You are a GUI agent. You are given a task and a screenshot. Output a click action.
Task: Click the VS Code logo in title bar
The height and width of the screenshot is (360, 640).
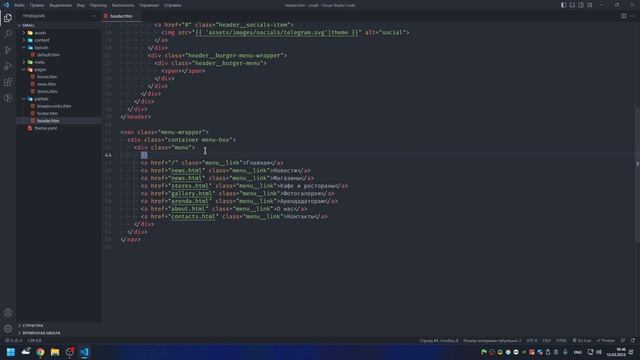pos(6,5)
